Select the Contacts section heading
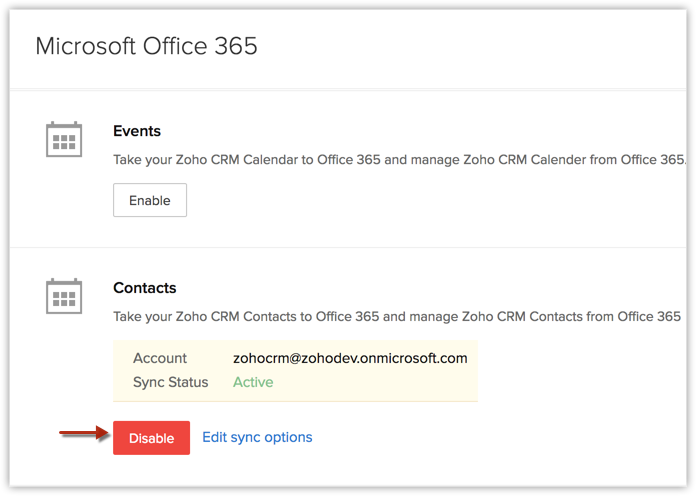 point(145,288)
